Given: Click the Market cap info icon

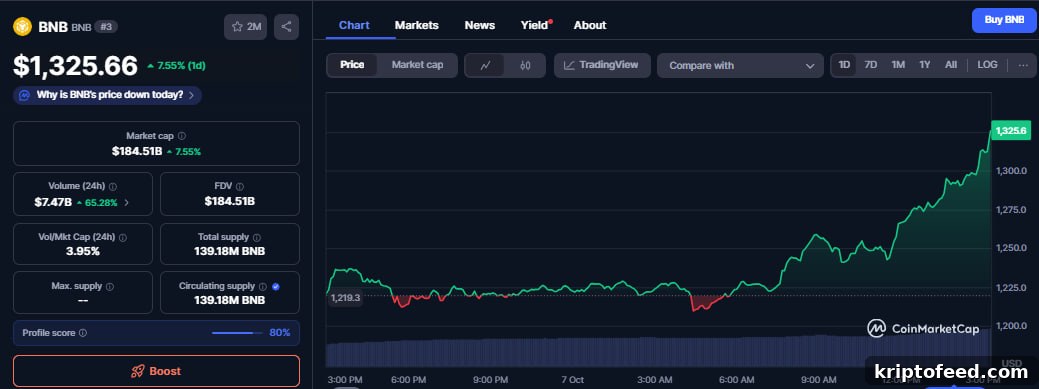Looking at the screenshot, I should [x=182, y=136].
